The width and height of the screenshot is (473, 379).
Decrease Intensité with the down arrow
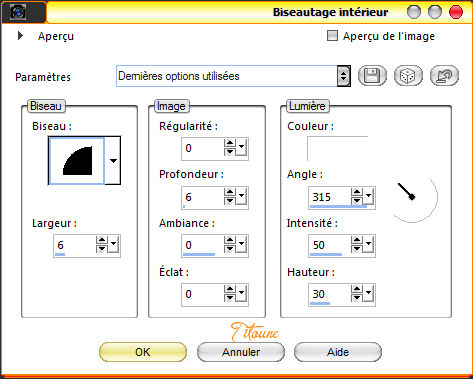357,249
